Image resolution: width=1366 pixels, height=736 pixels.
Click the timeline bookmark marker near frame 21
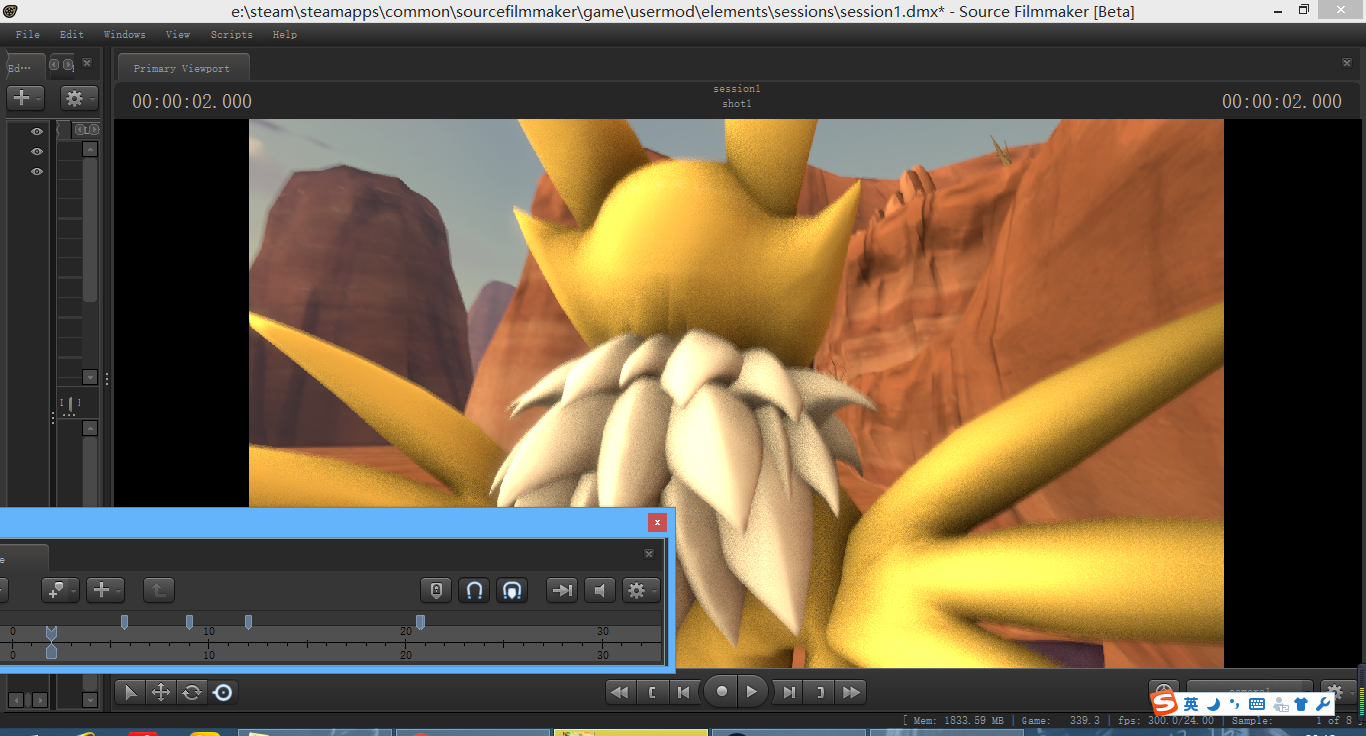coord(420,622)
